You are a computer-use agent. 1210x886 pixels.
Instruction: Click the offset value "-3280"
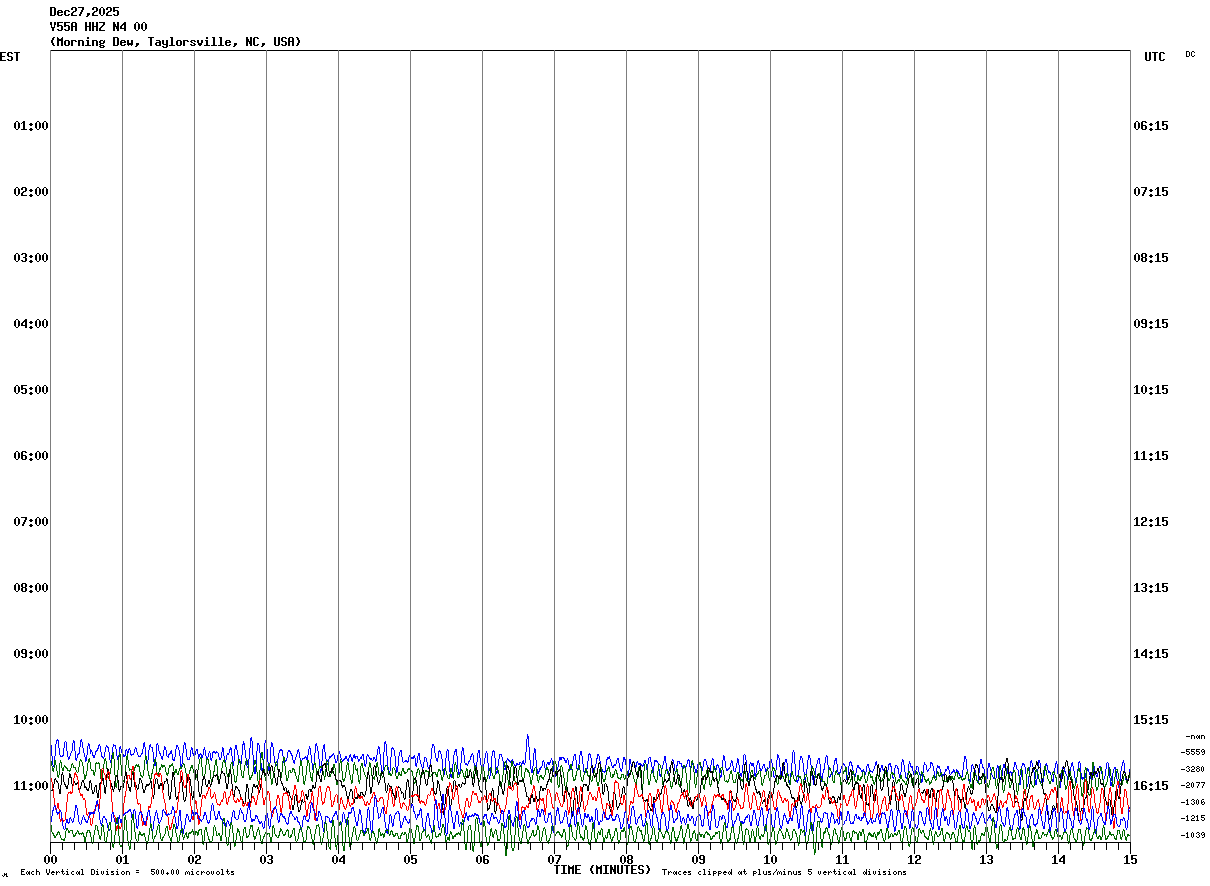coord(1193,769)
